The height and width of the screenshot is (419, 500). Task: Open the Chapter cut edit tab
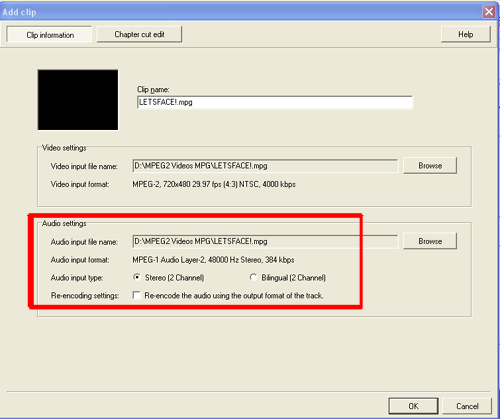139,34
